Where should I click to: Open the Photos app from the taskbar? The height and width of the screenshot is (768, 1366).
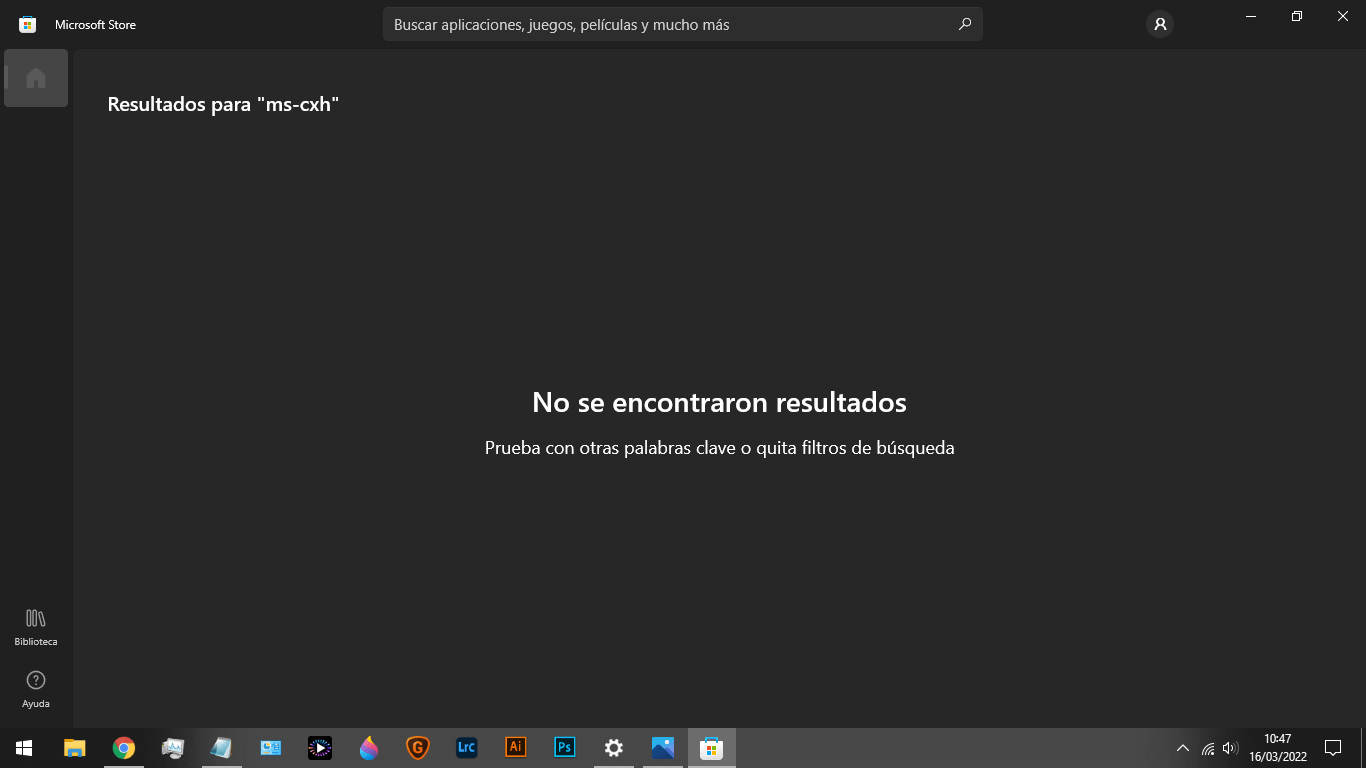(x=662, y=748)
